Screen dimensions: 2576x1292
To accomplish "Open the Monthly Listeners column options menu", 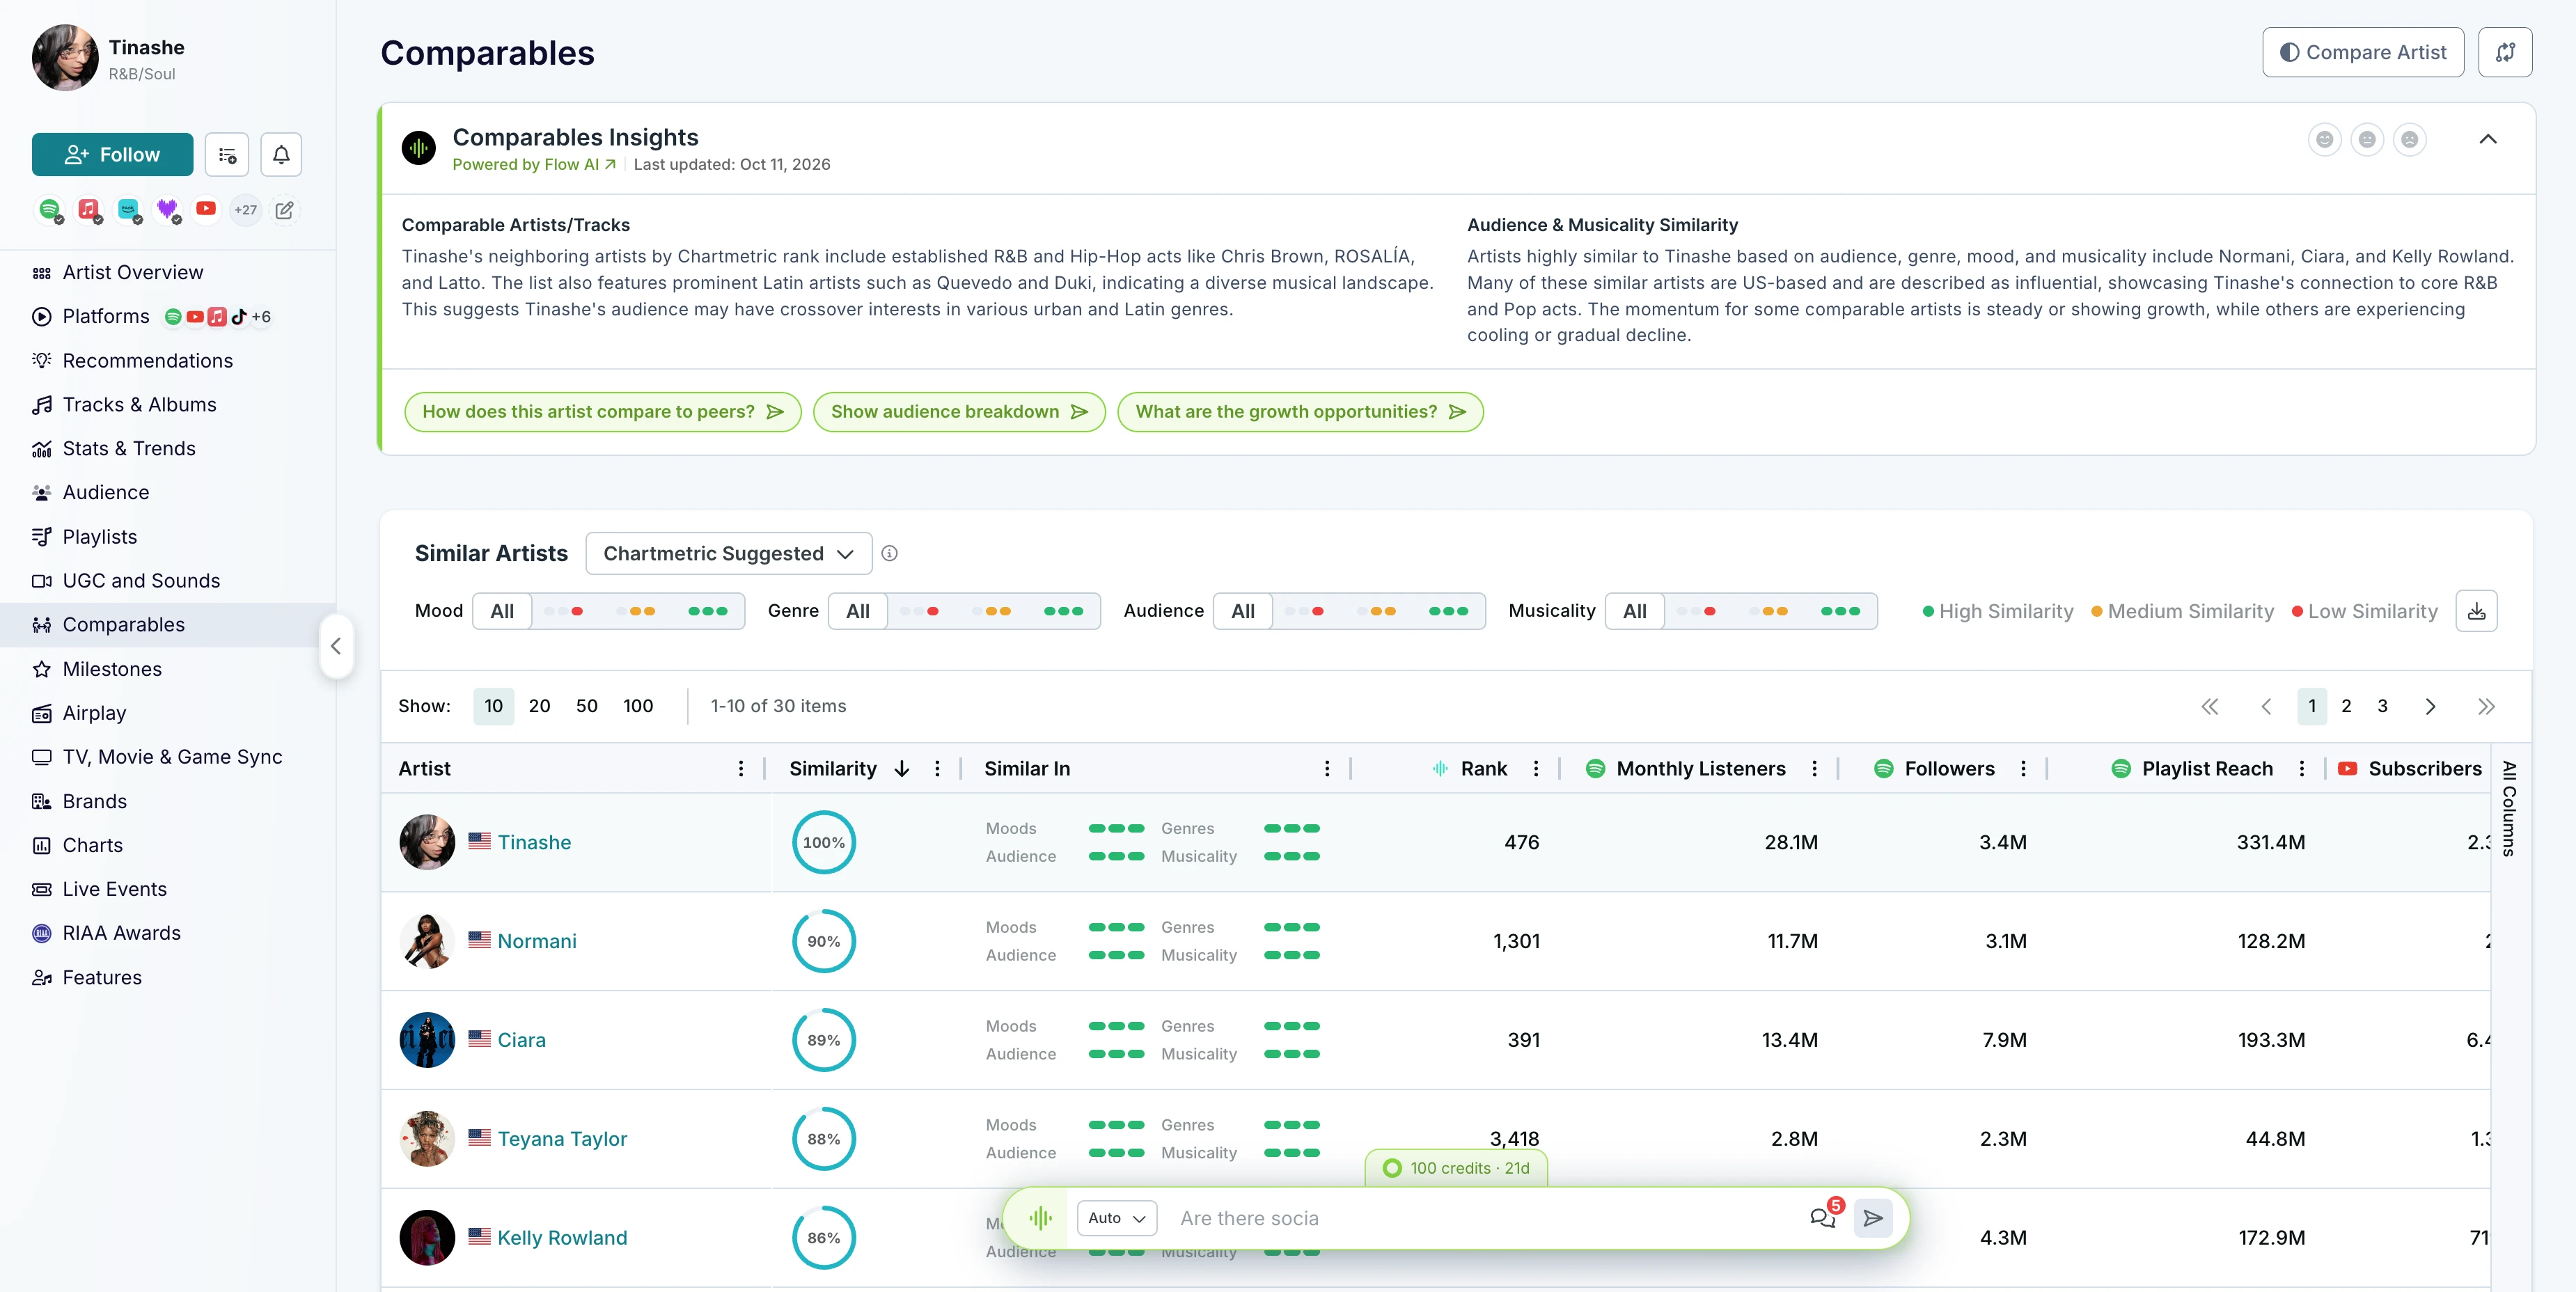I will [x=1814, y=768].
